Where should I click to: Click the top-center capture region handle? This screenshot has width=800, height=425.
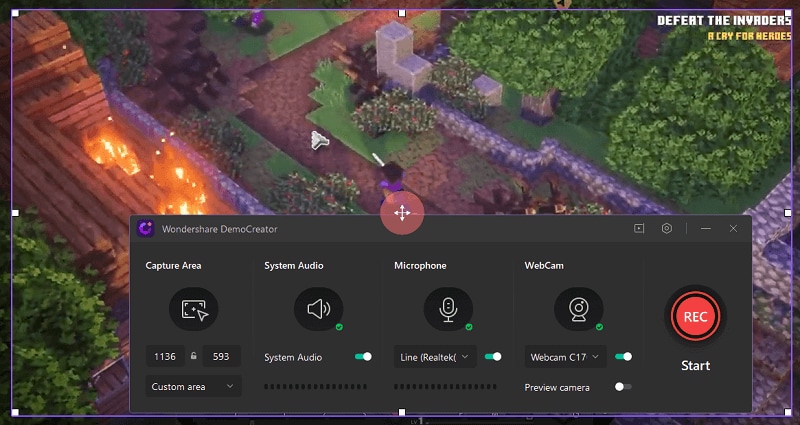pyautogui.click(x=402, y=13)
